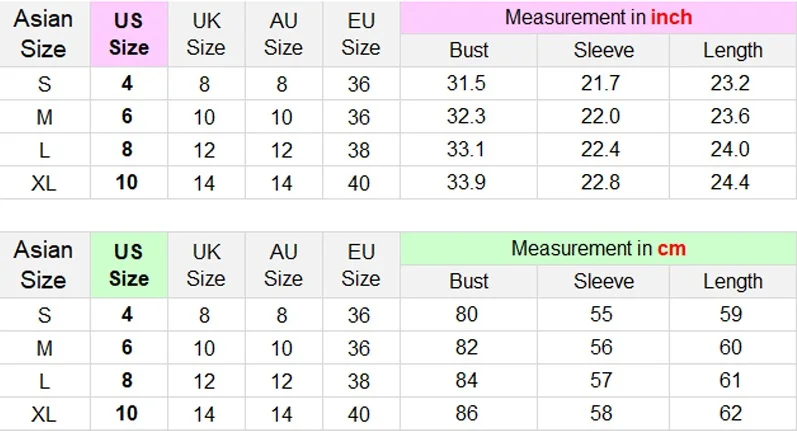Select the "Measurement in inch" header
This screenshot has height=431, width=797.
pyautogui.click(x=598, y=18)
